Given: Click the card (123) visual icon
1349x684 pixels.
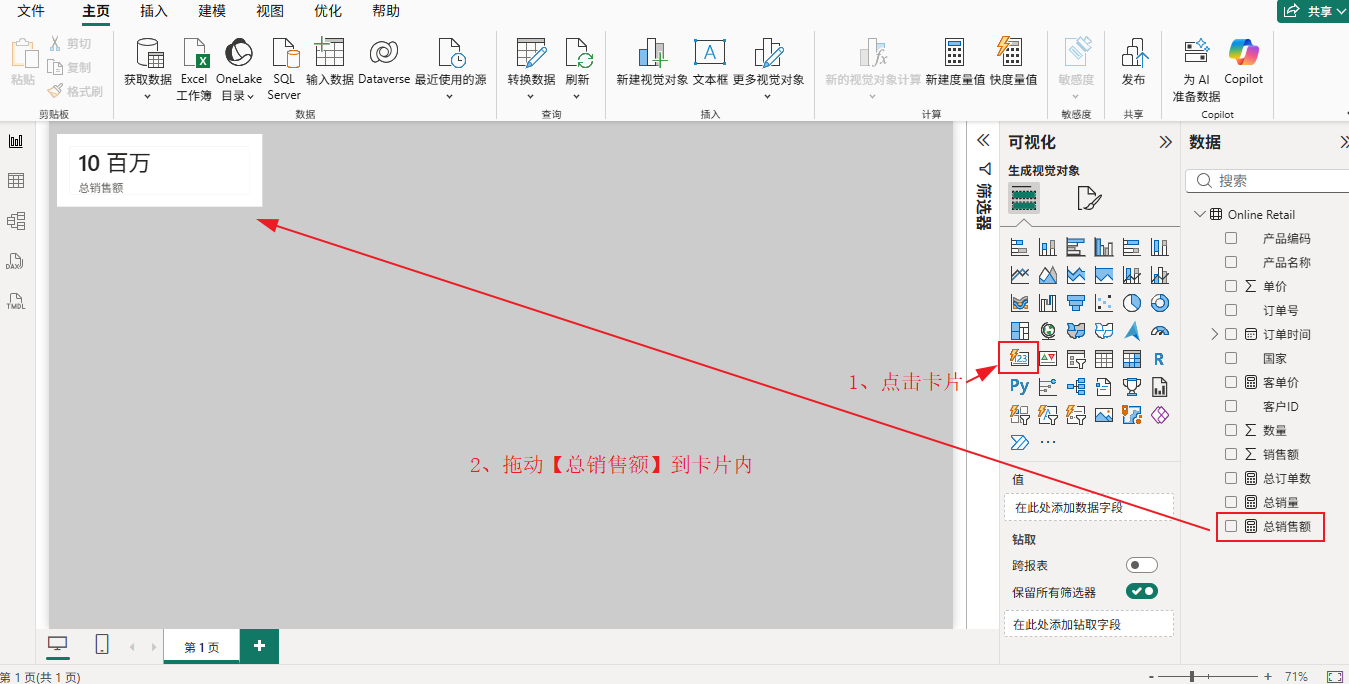Looking at the screenshot, I should [1020, 359].
